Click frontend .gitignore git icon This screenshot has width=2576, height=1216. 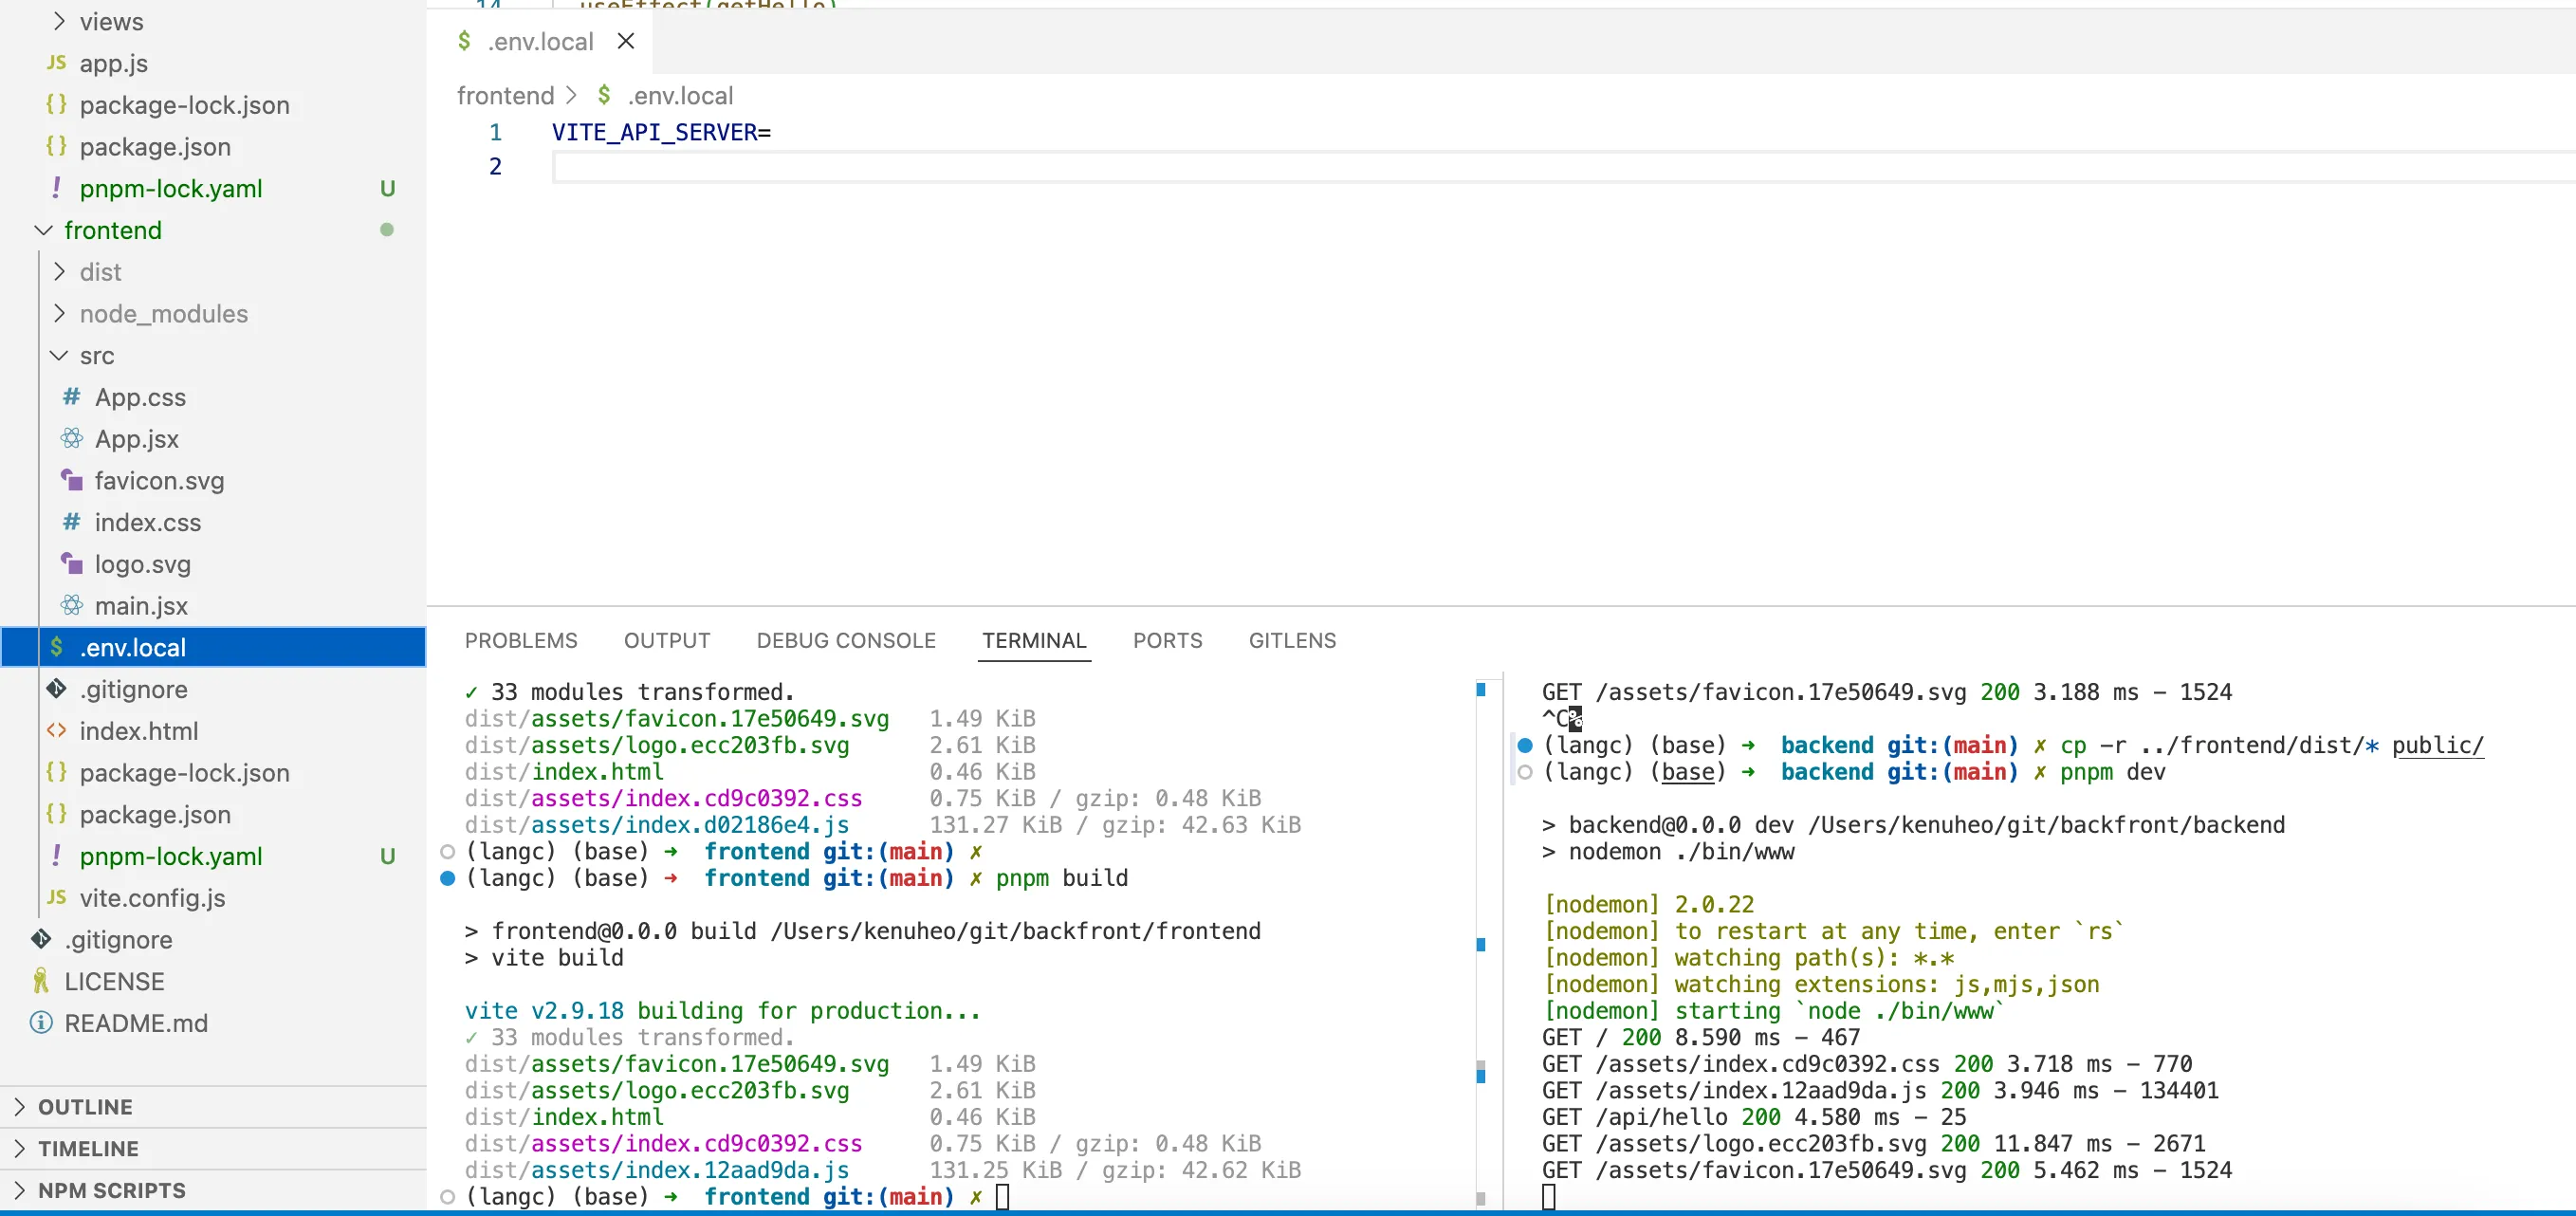pyautogui.click(x=57, y=689)
